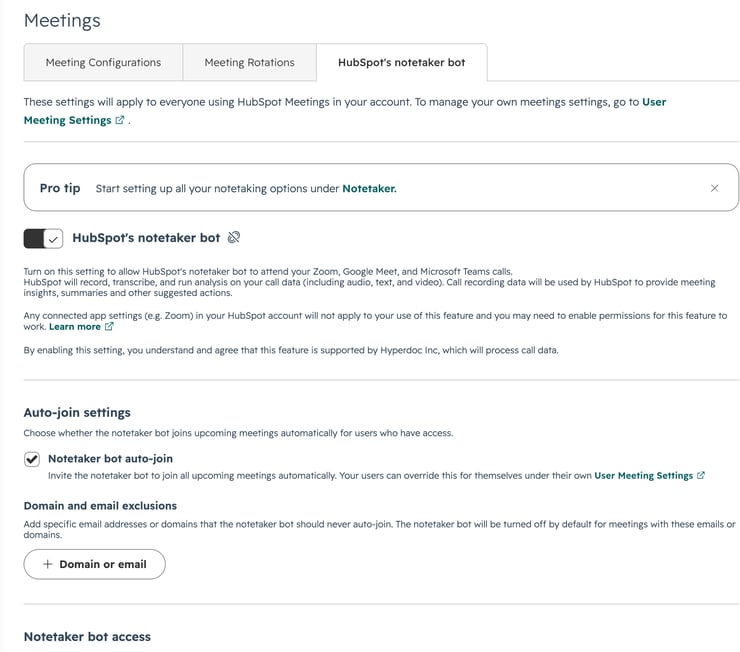This screenshot has width=740, height=652.
Task: Uncheck the Notetaker bot auto-join checkbox
Action: pos(32,459)
